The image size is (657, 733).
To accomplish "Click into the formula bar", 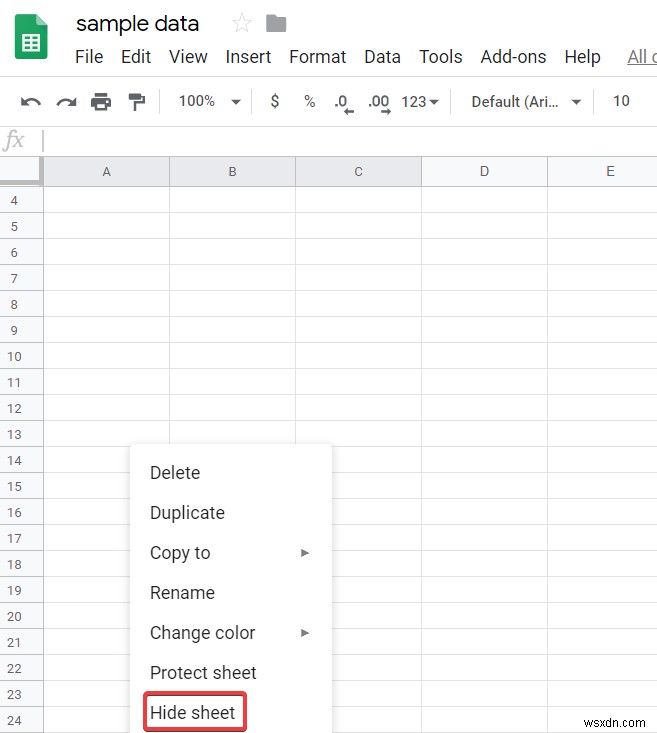I will point(348,141).
